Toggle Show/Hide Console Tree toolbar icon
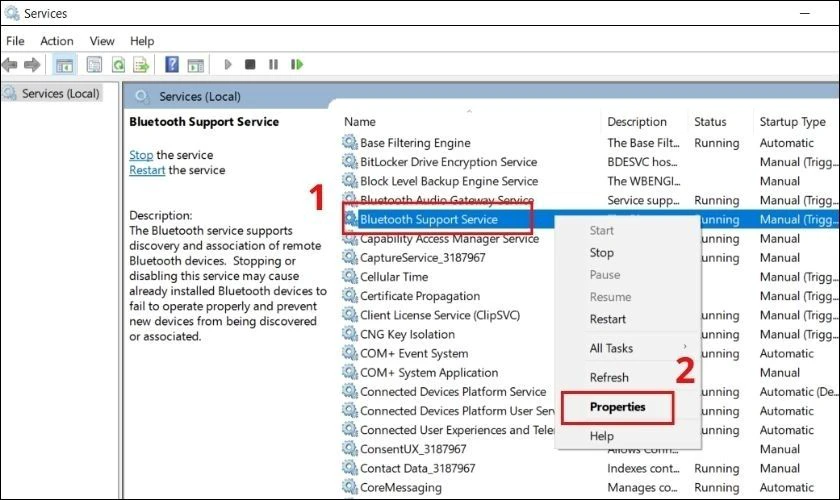 (64, 65)
